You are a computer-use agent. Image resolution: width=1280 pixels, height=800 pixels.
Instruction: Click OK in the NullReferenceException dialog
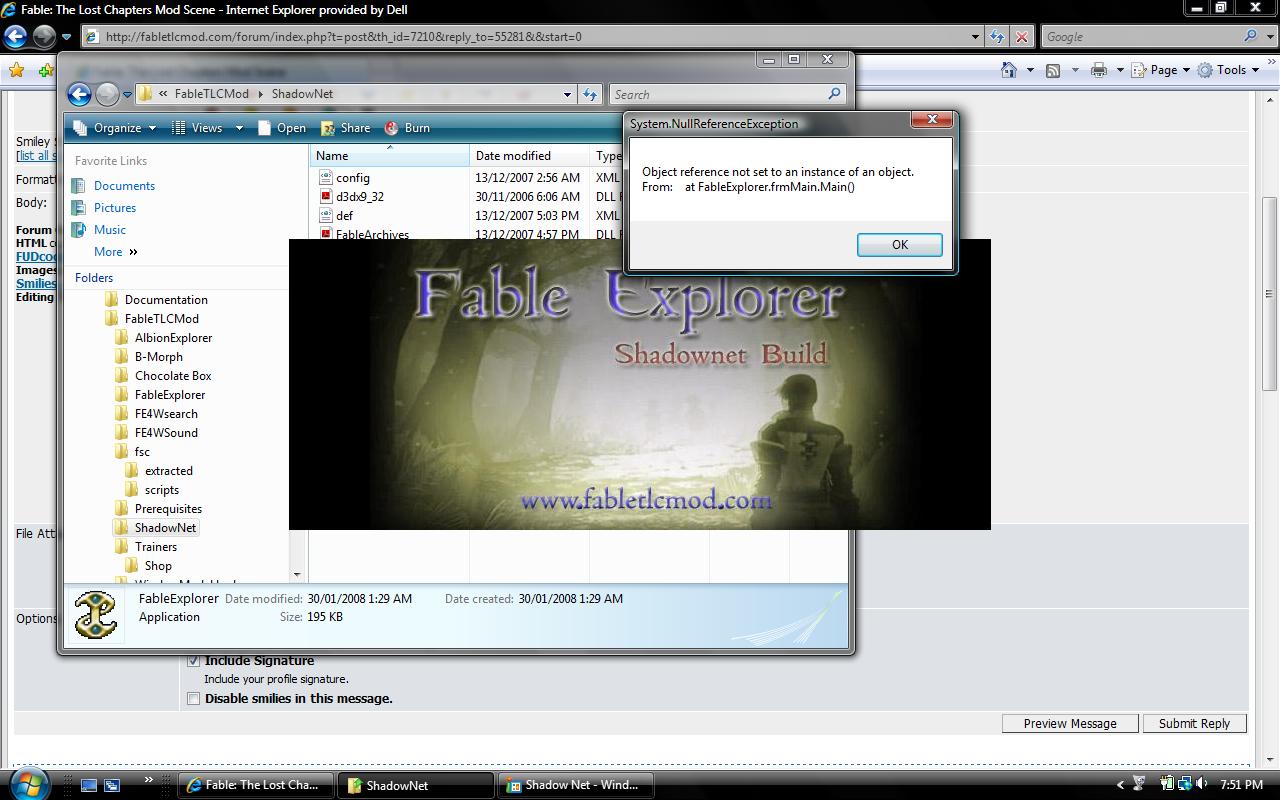click(899, 245)
